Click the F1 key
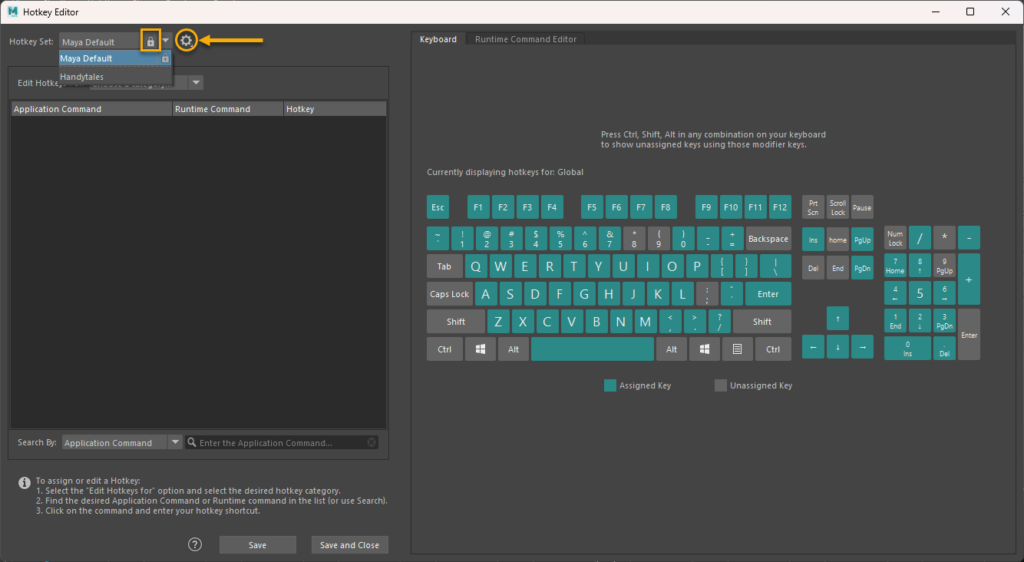Screen dimensions: 1024x562 478,208
